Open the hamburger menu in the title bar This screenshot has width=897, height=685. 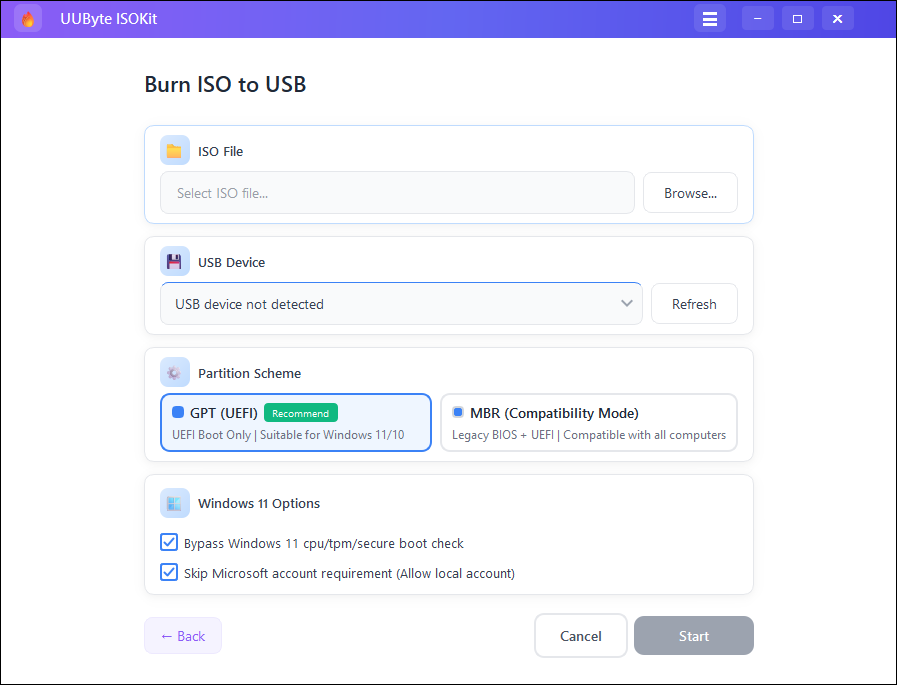pyautogui.click(x=709, y=19)
